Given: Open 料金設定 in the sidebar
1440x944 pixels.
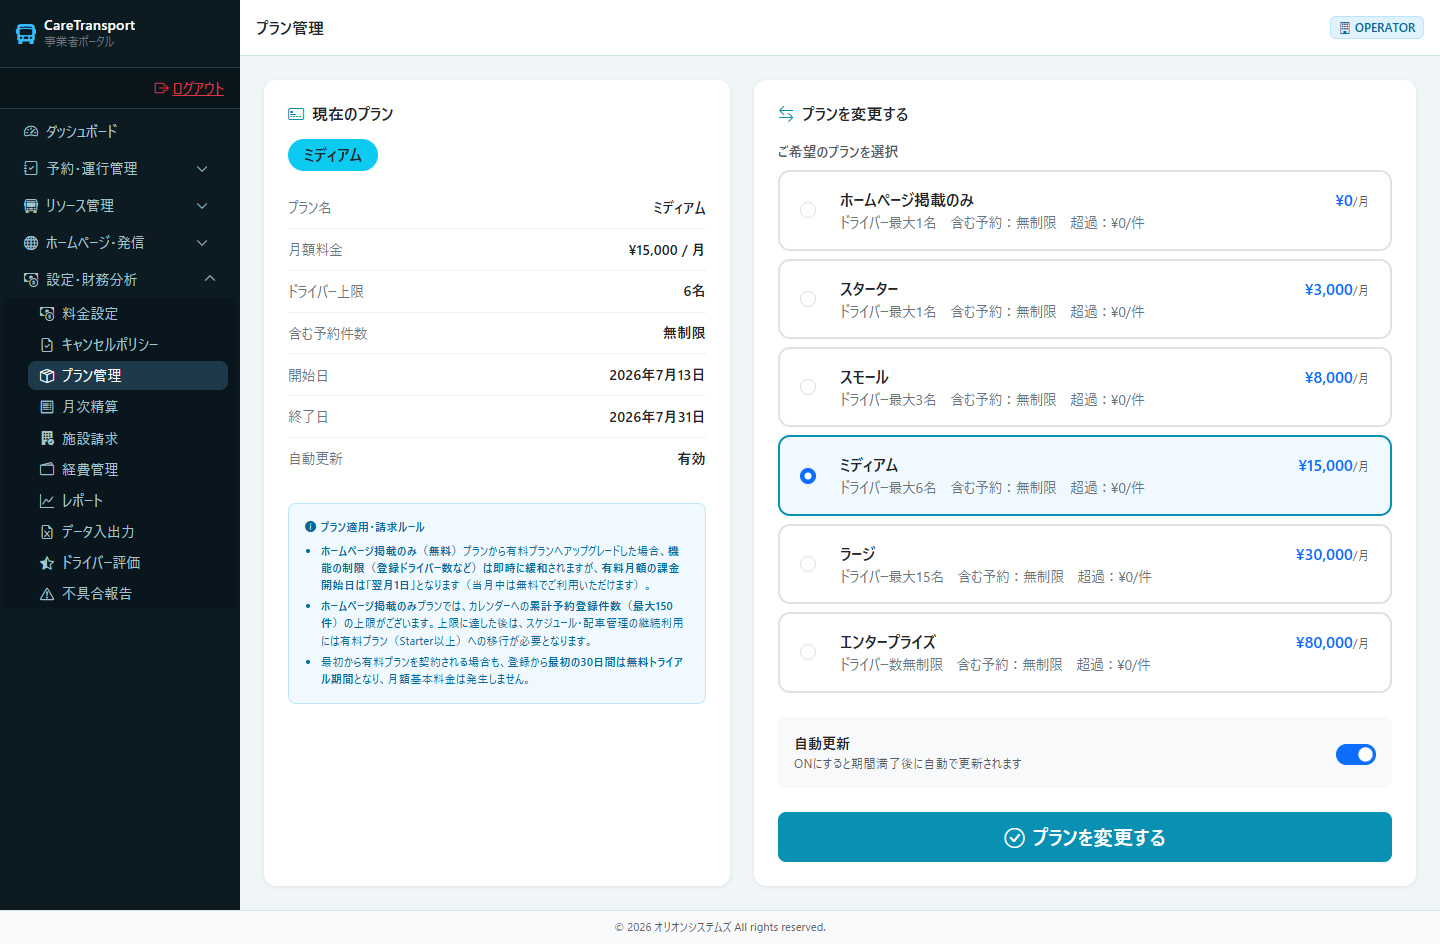Looking at the screenshot, I should [x=128, y=313].
